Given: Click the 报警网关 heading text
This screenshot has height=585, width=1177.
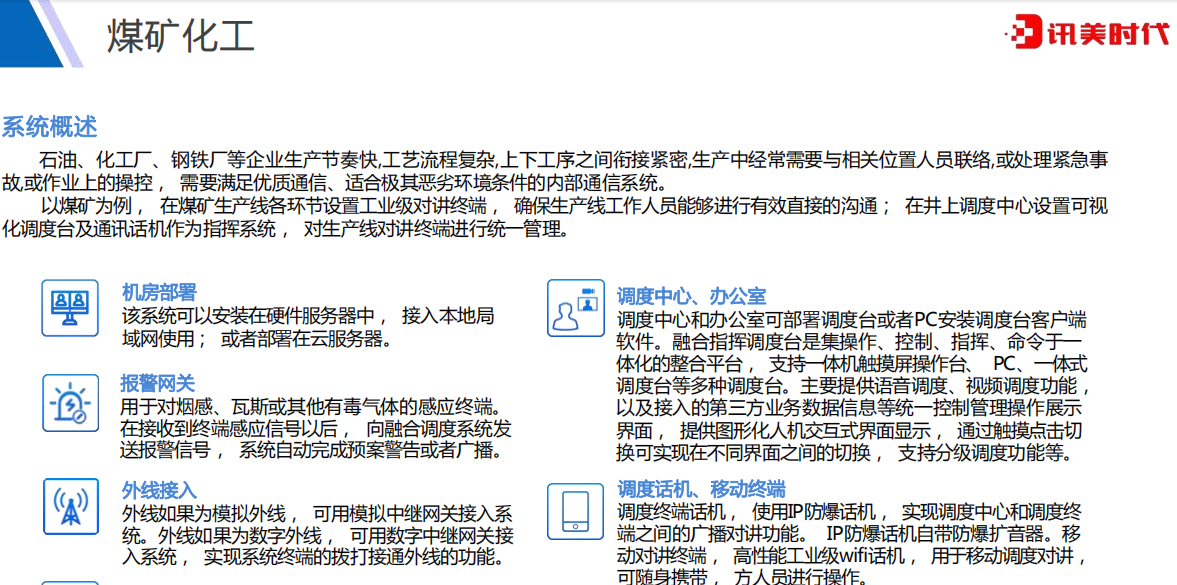Looking at the screenshot, I should (158, 384).
